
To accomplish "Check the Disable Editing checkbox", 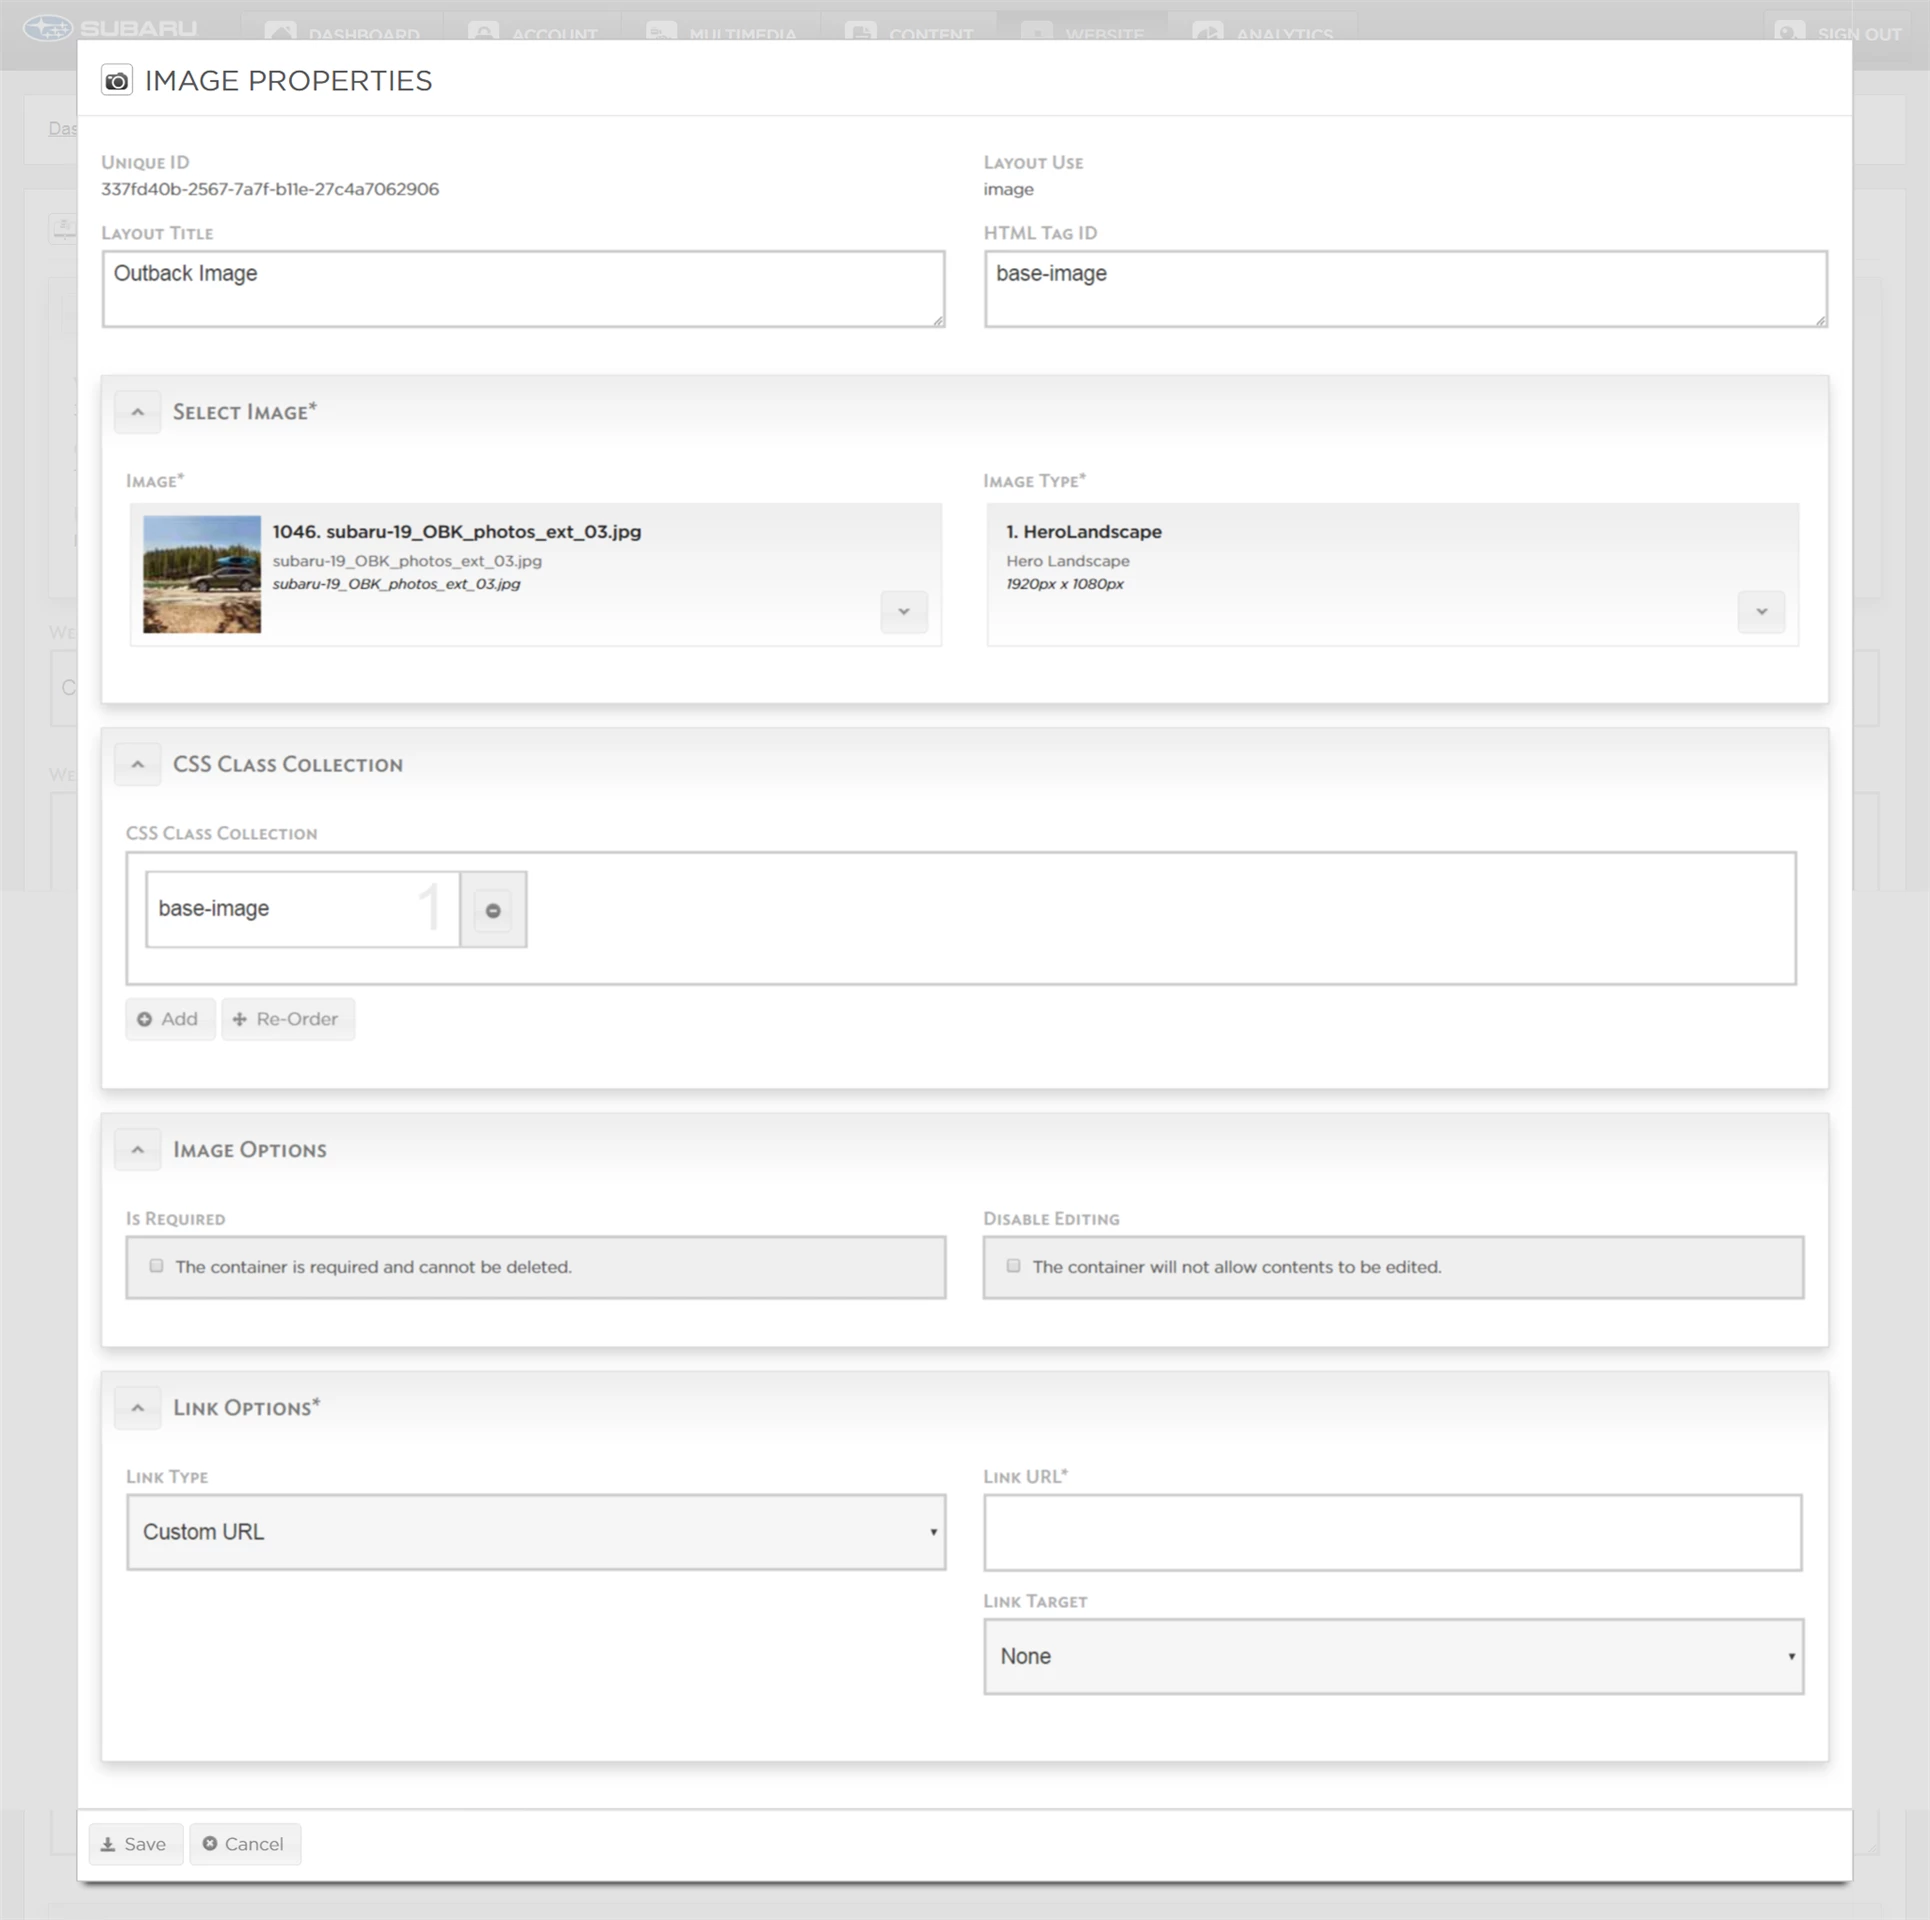I will click(x=1014, y=1266).
